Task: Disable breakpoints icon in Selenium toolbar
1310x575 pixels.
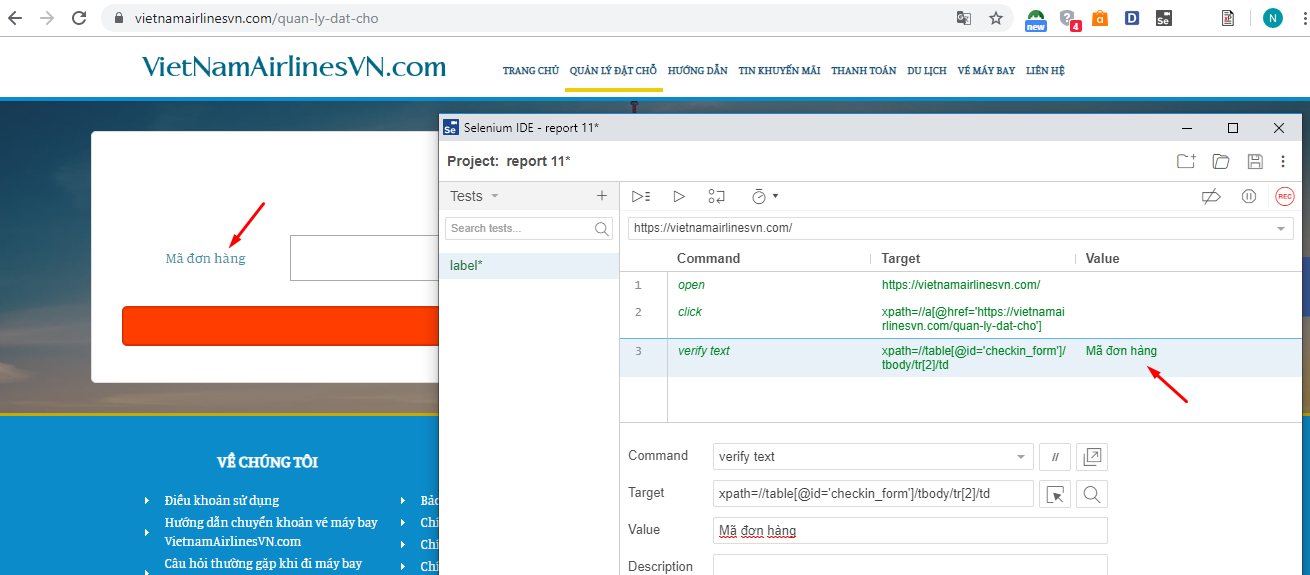Action: (x=1211, y=196)
